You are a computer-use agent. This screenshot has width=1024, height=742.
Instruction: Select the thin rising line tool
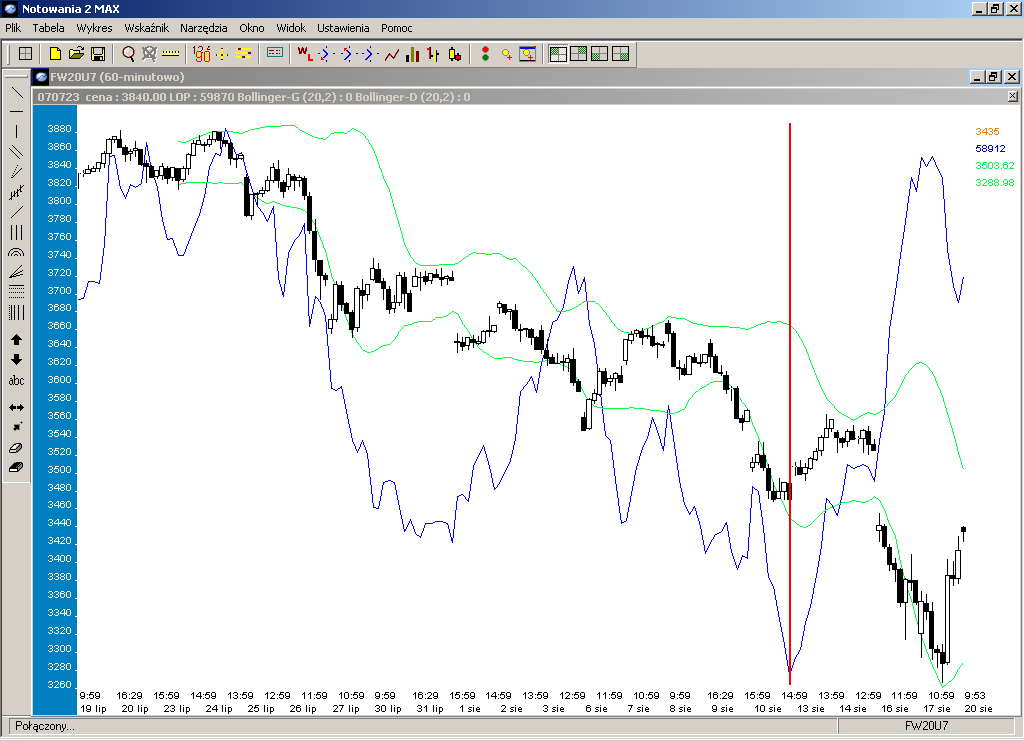tap(16, 212)
